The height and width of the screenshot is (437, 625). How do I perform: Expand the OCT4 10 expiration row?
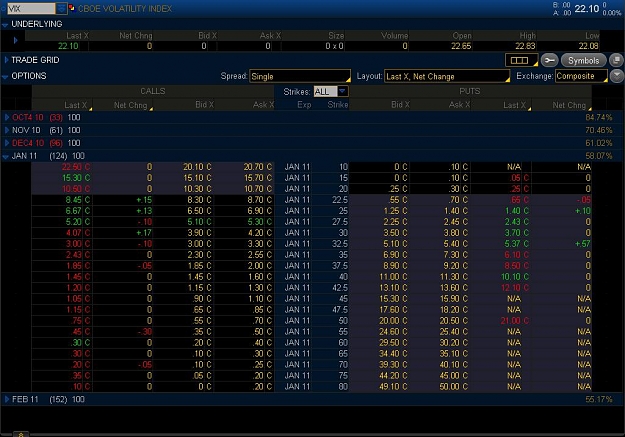coord(6,117)
